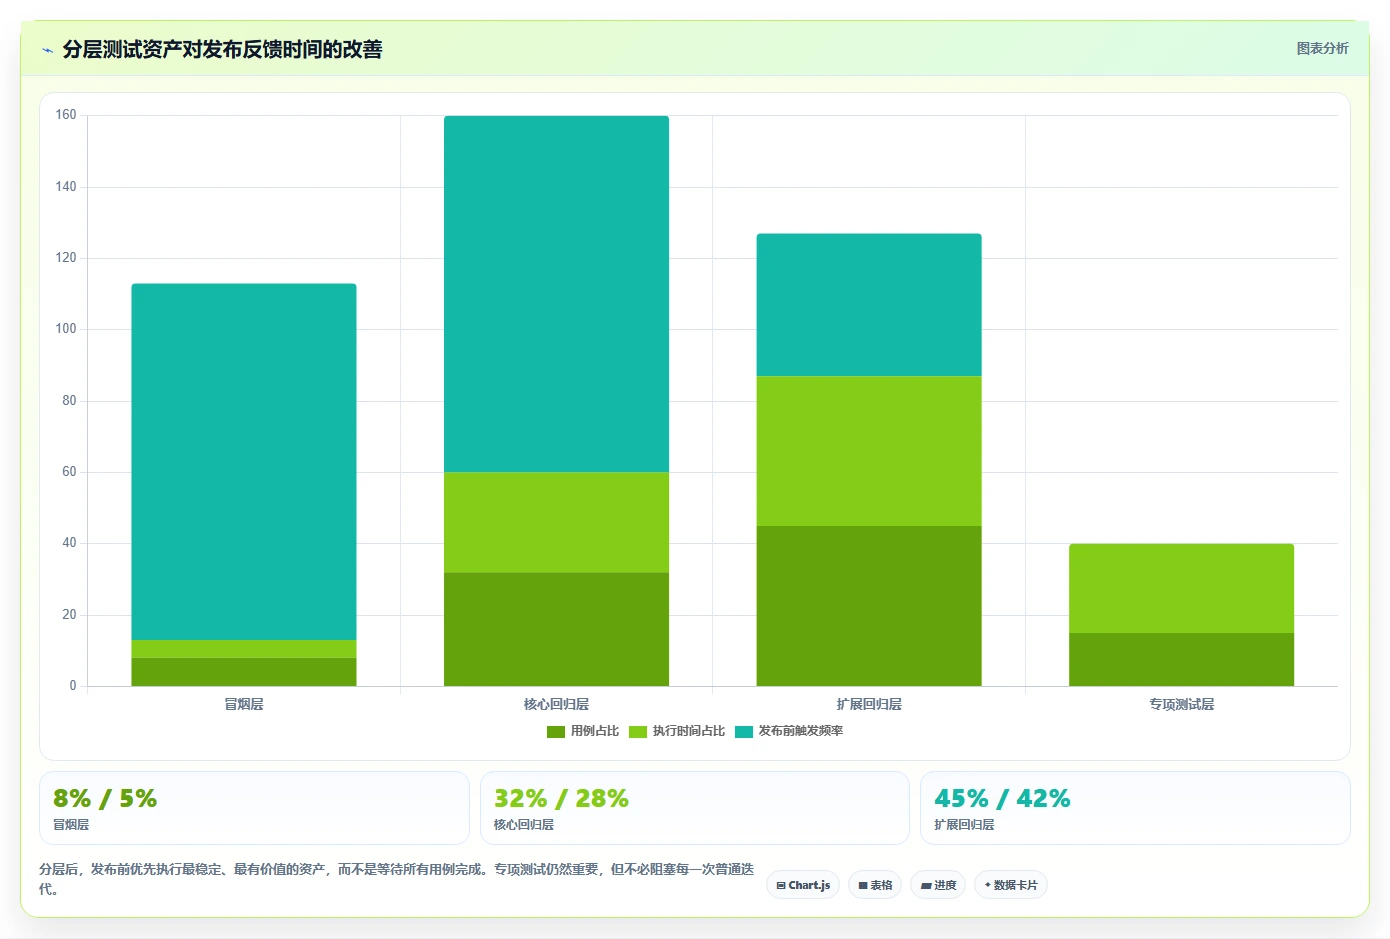Screen dimensions: 1390x939
Task: Click the dark green segment of 专项测试层 bar
Action: point(1181,660)
